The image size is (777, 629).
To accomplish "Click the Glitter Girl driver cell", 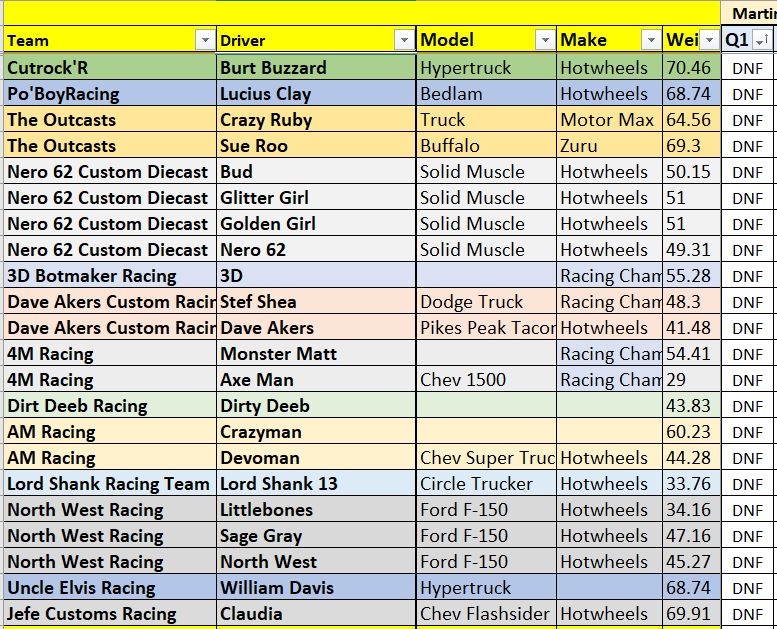I will (x=316, y=198).
